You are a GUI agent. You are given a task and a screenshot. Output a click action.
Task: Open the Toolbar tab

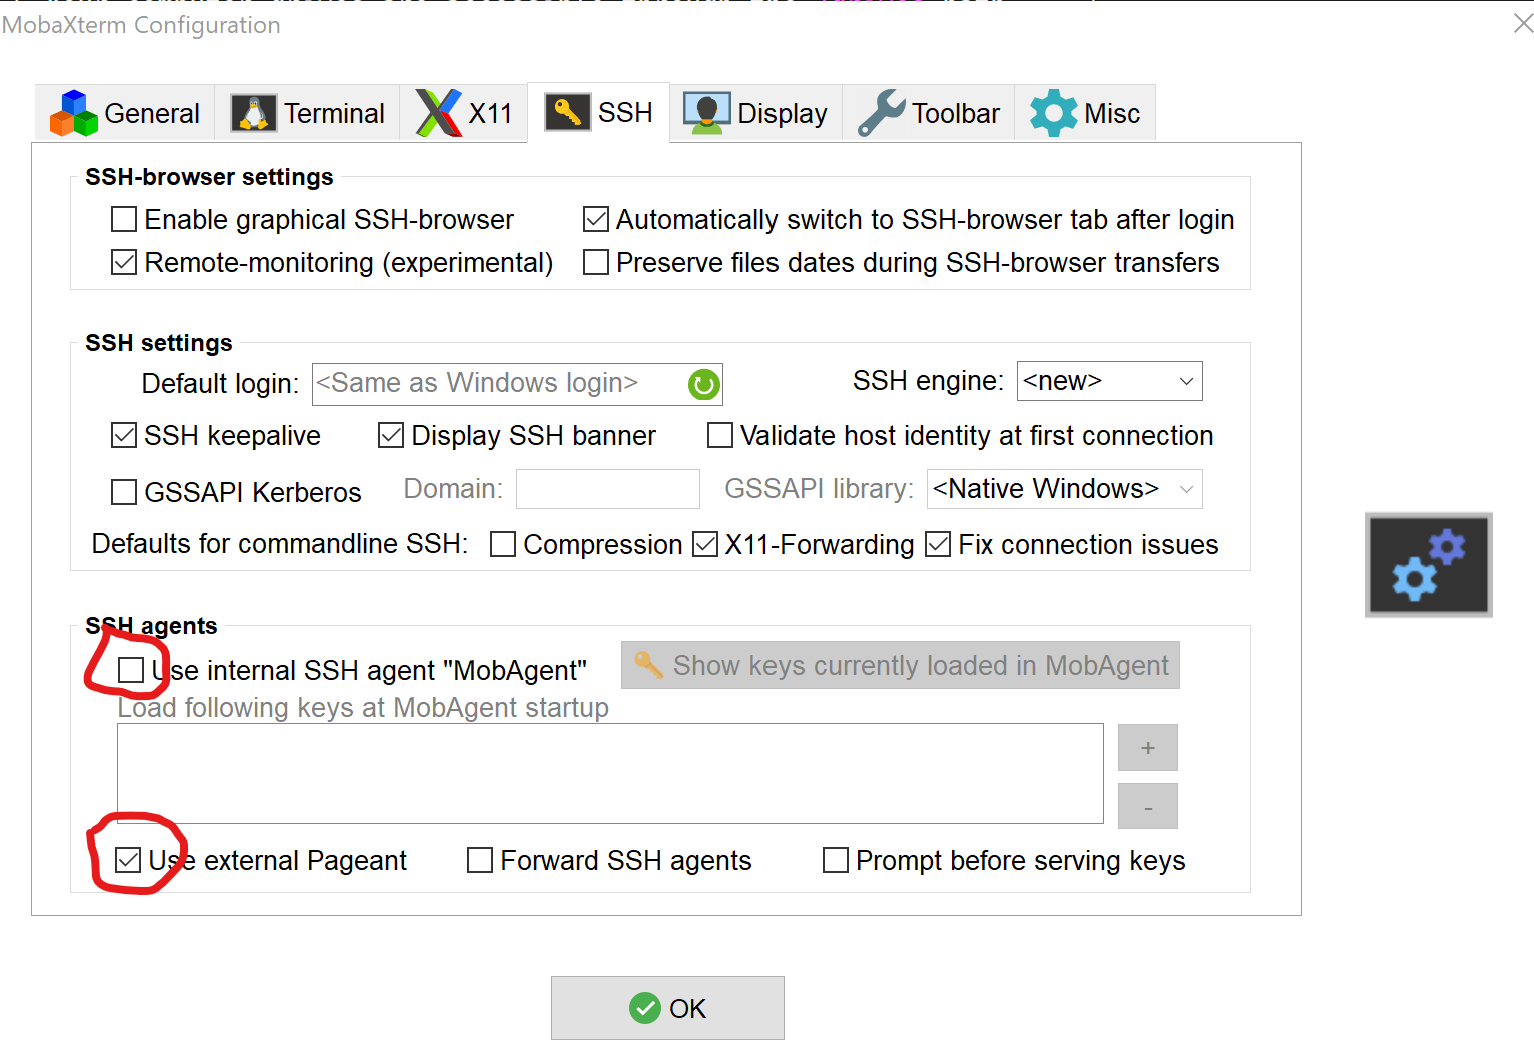tap(928, 113)
